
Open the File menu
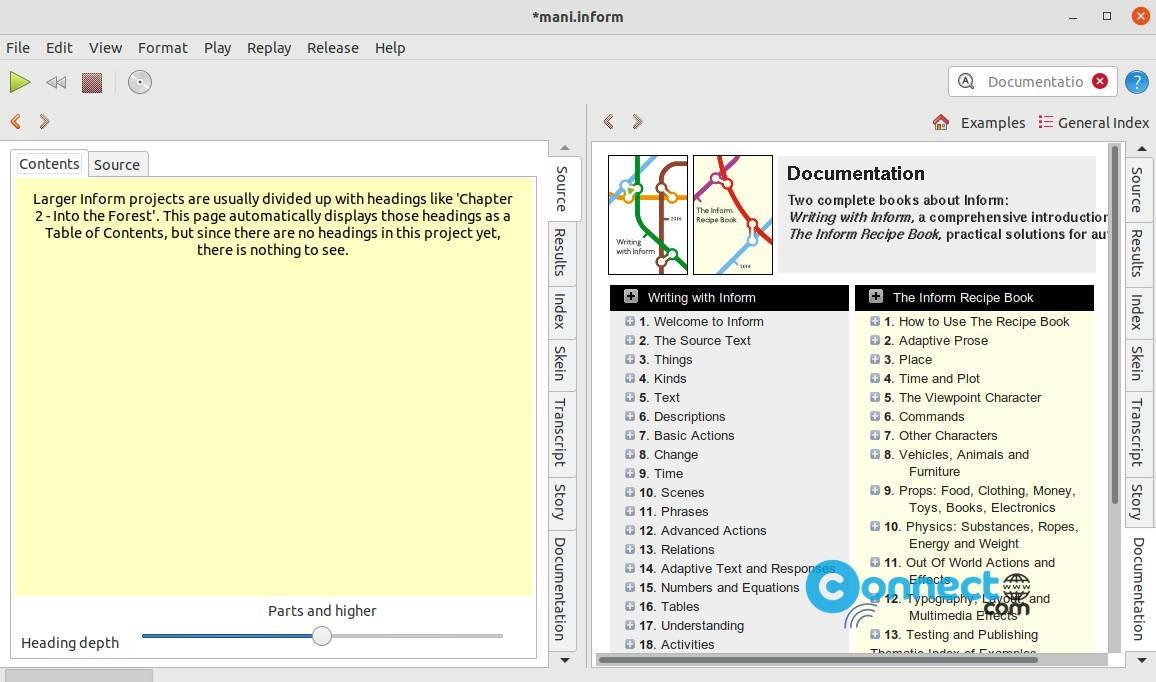[18, 48]
